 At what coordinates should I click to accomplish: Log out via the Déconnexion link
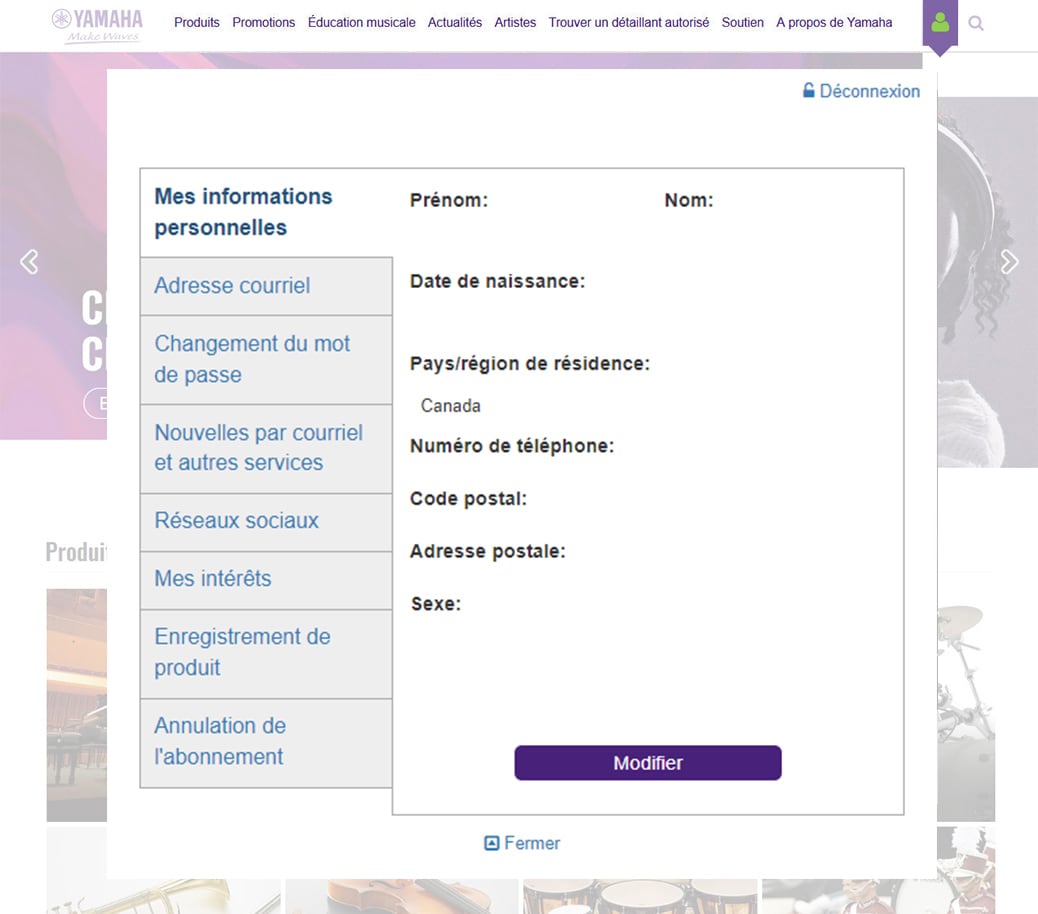tap(869, 90)
